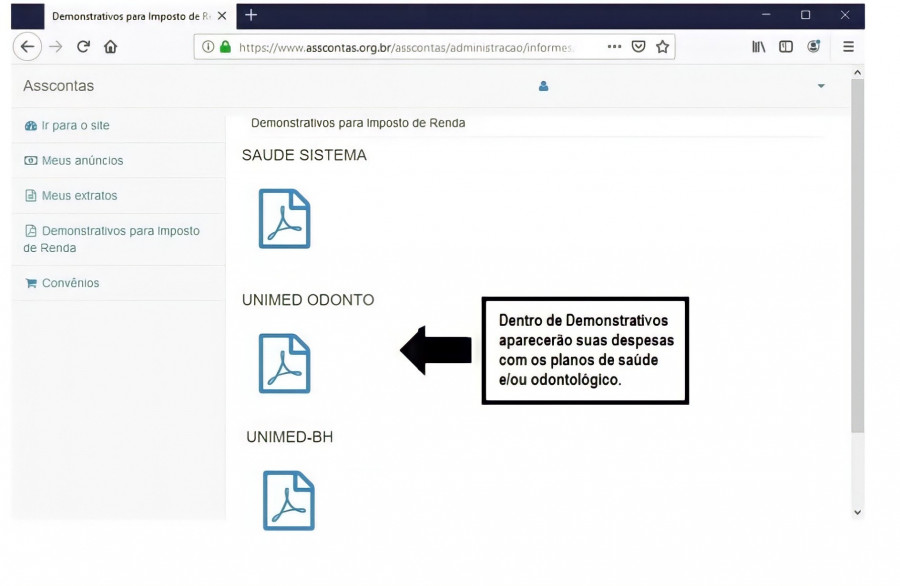Expand the user dropdown arrow in header
The height and width of the screenshot is (586, 900).
click(x=821, y=86)
